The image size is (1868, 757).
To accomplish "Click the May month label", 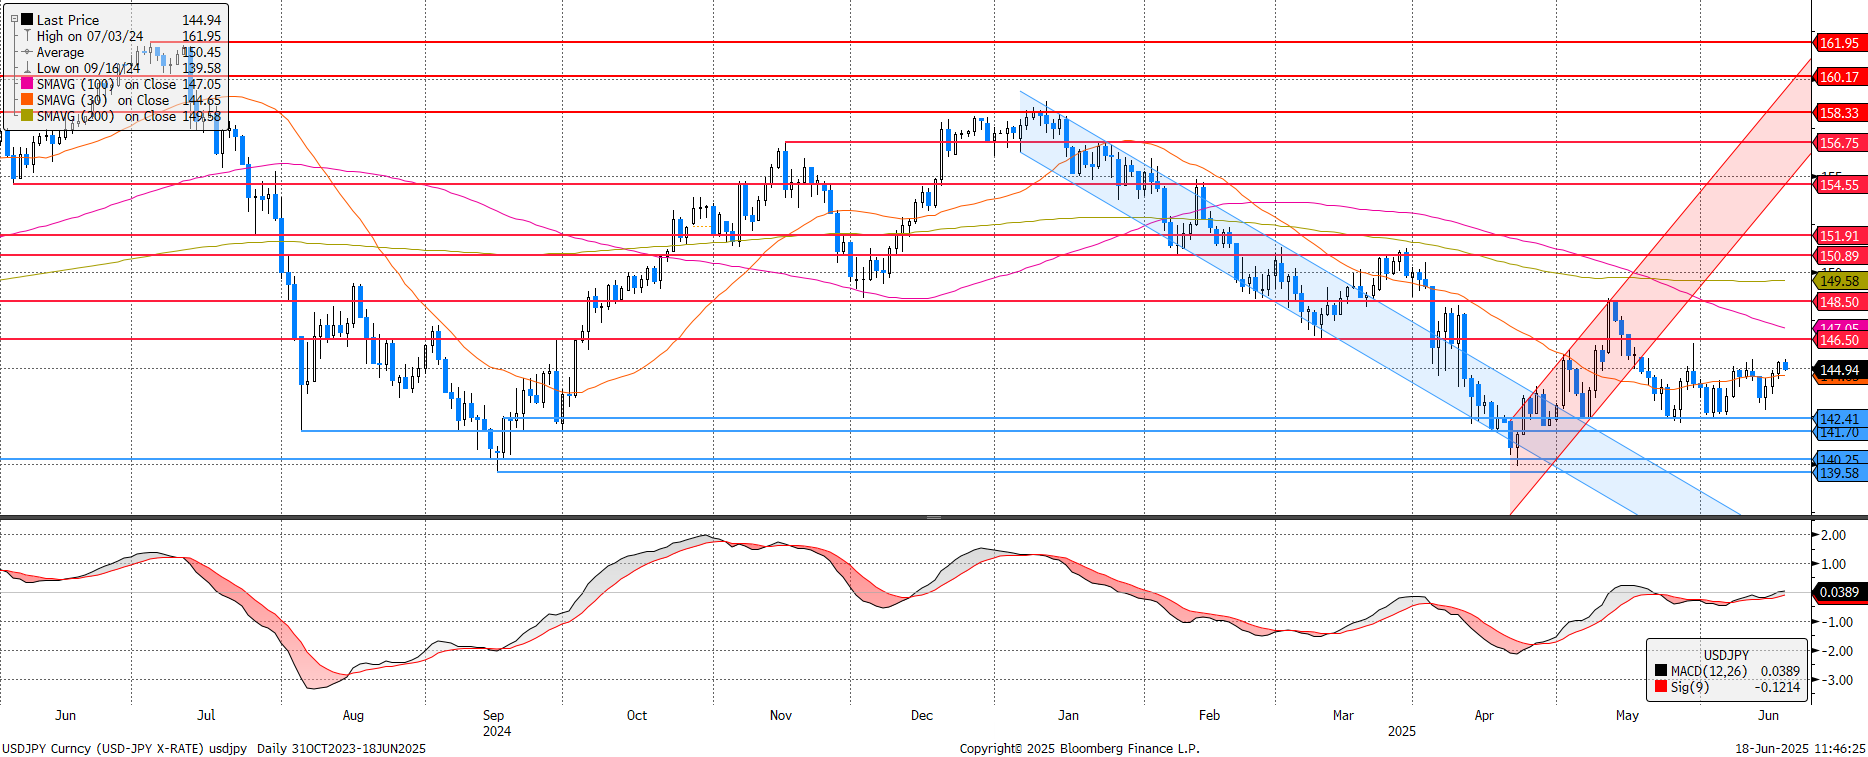I will coord(1627,715).
